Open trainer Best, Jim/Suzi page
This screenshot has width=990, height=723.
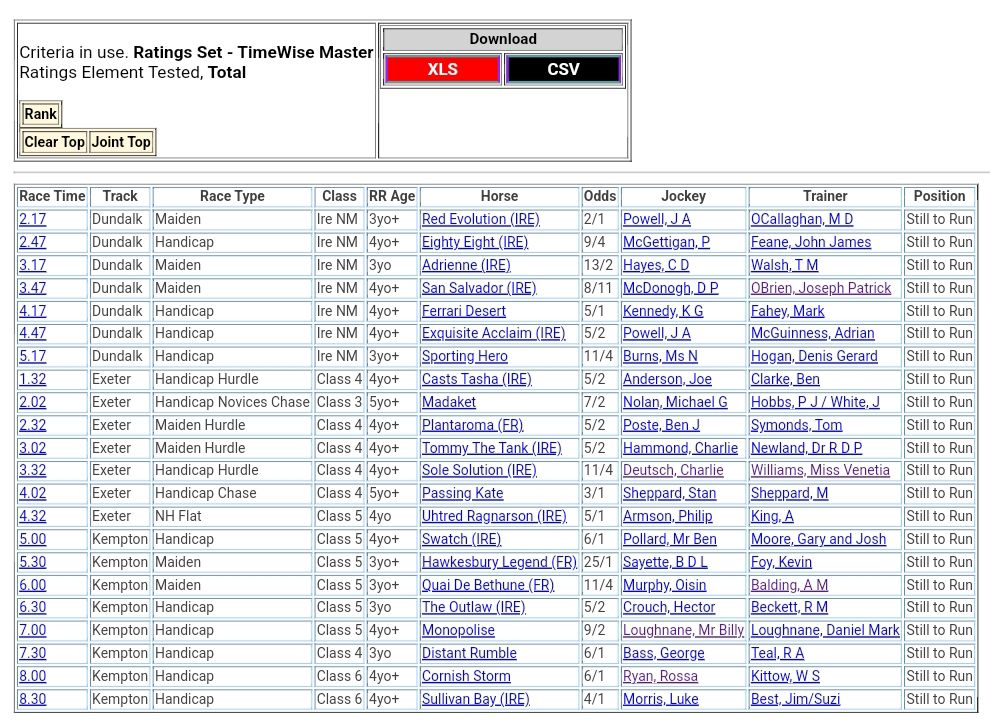point(795,699)
